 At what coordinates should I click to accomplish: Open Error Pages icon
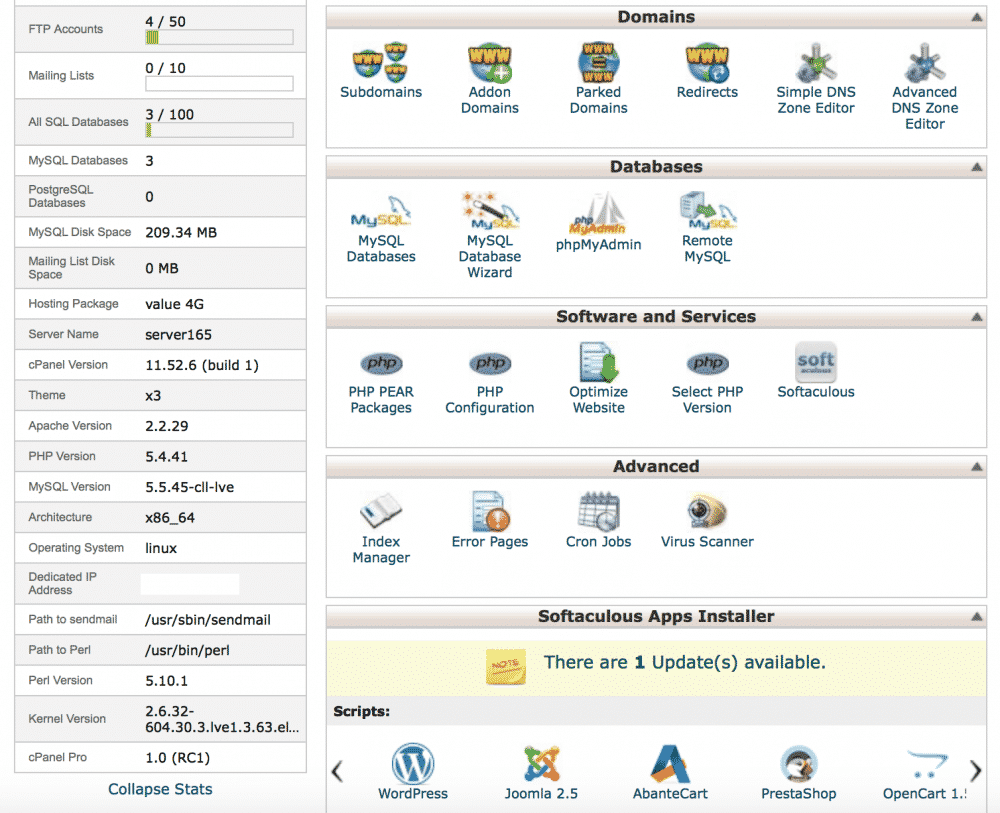pyautogui.click(x=490, y=511)
